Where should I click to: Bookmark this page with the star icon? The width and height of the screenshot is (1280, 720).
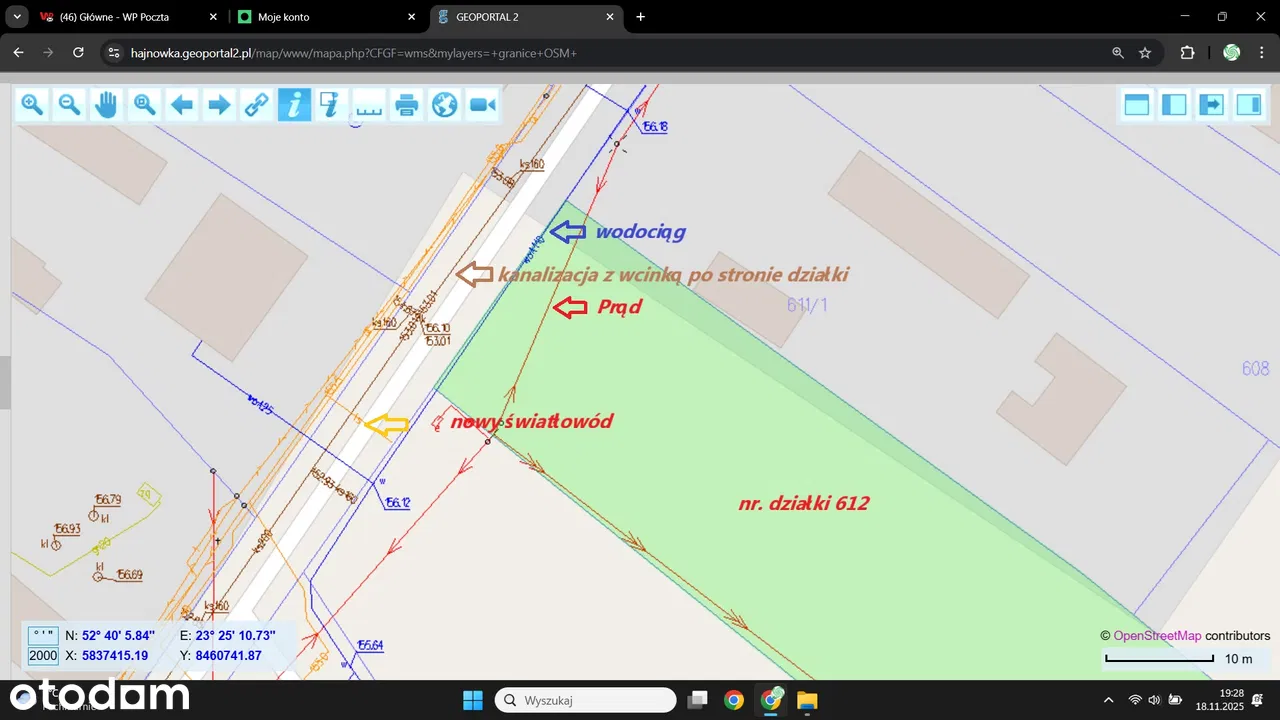coord(1145,53)
